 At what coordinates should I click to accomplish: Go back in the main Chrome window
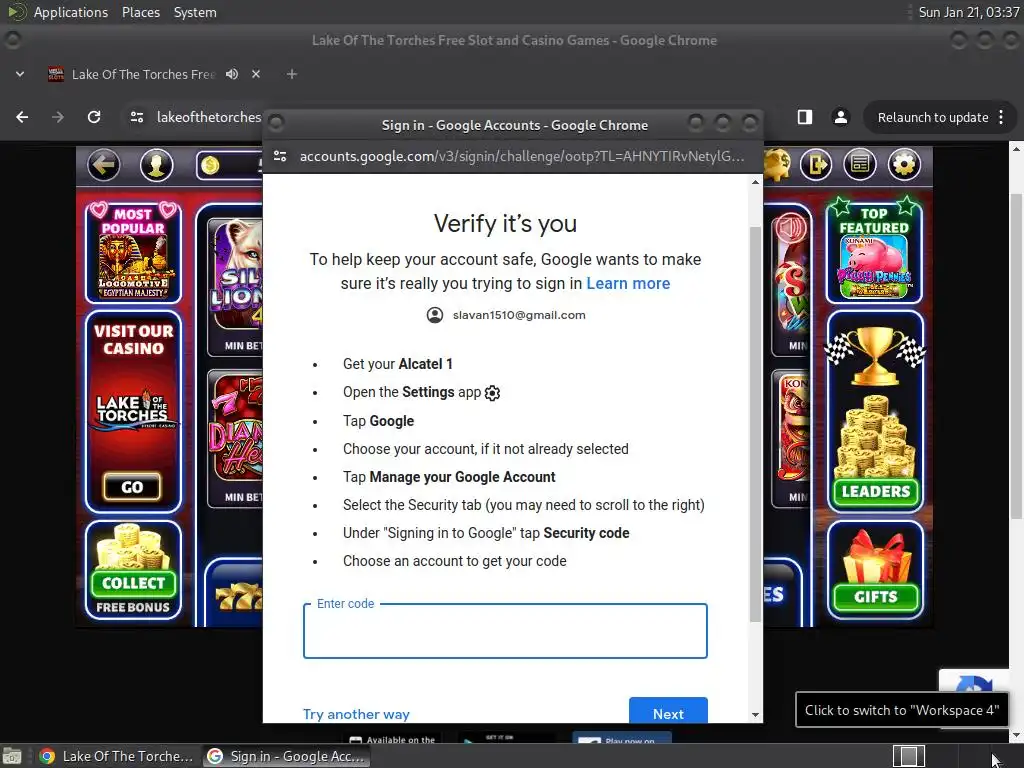(22, 117)
